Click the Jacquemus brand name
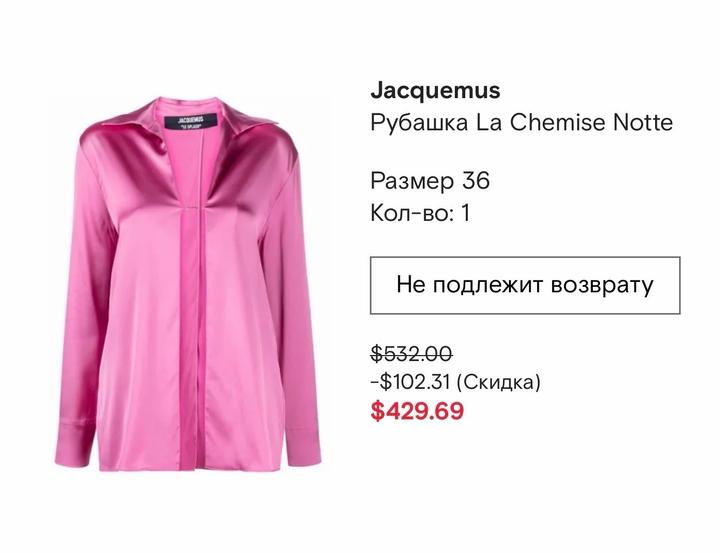This screenshot has width=720, height=553. 435,90
